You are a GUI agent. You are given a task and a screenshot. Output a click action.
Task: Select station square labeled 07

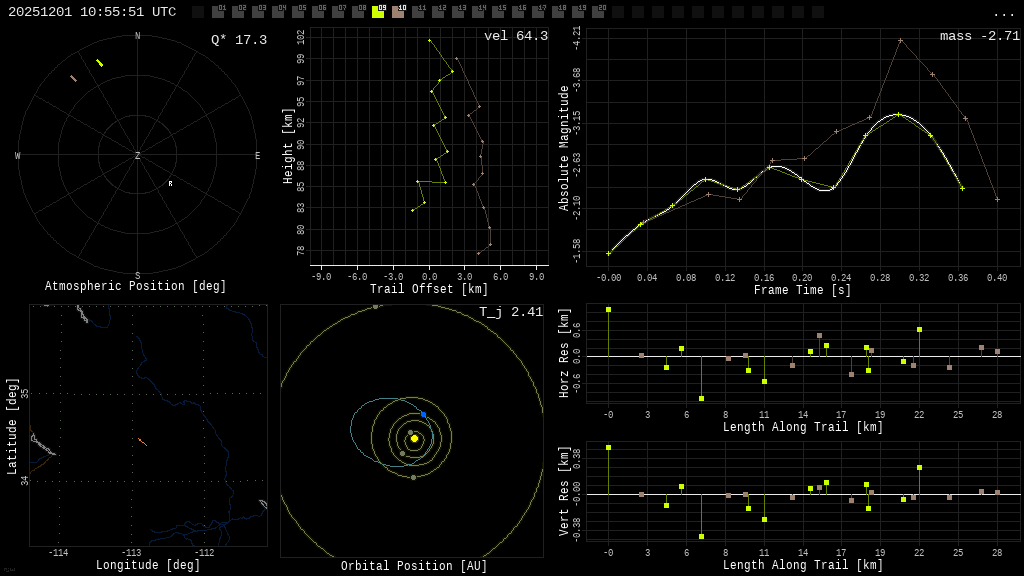338,12
